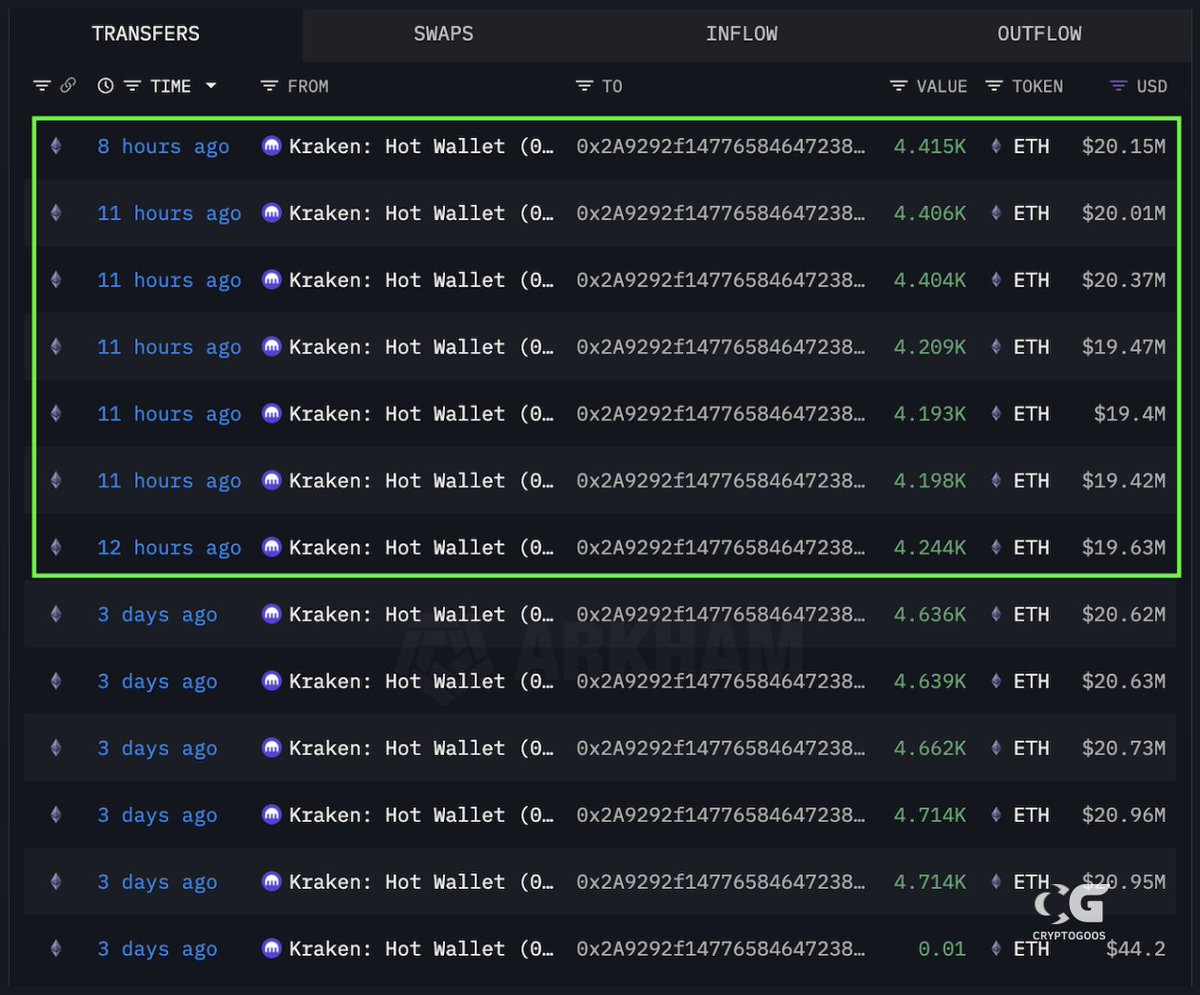Click Ethereum chain icon in the $20.37M row
The image size is (1200, 995).
click(x=56, y=280)
